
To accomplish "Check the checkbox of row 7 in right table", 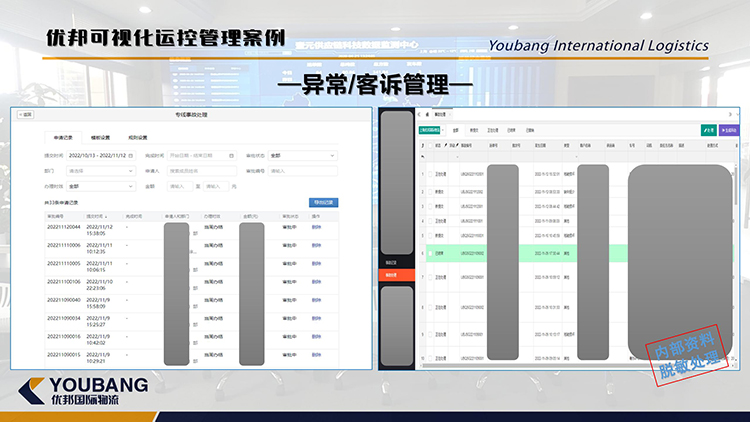I will (x=430, y=277).
